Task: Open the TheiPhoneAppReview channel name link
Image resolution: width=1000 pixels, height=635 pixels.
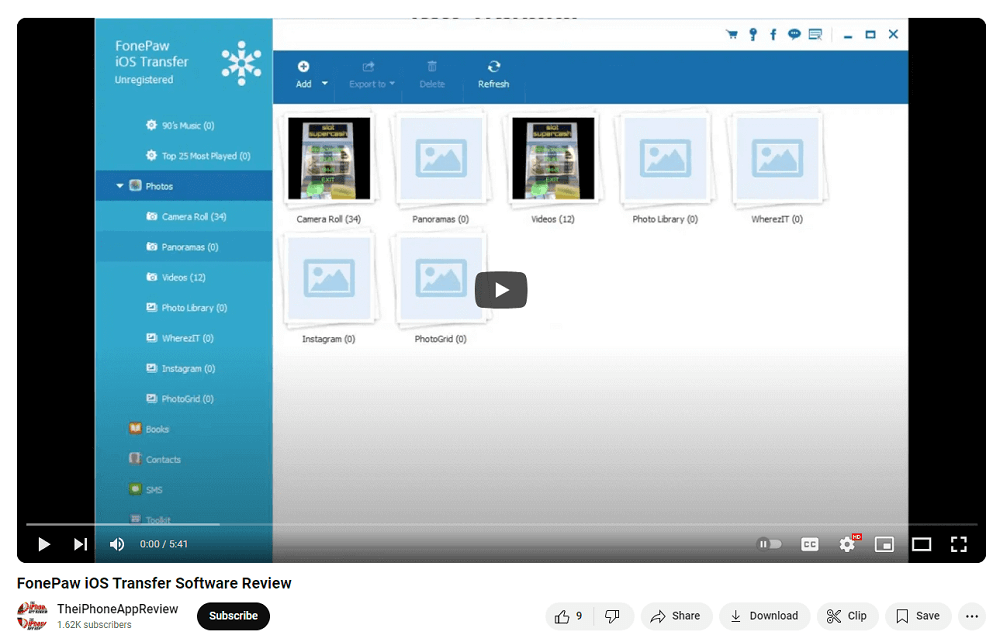Action: (117, 609)
